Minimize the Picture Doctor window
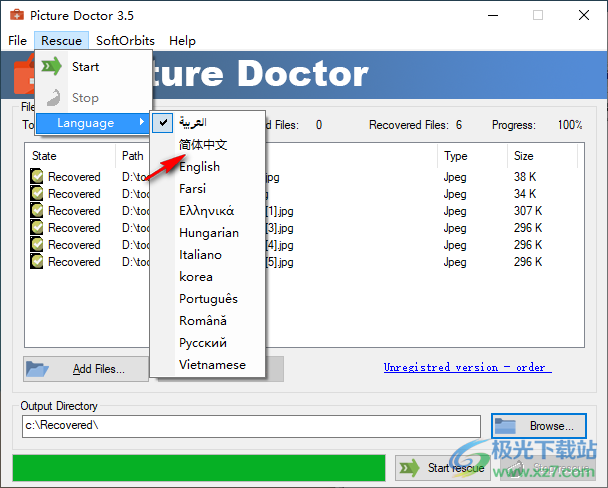 click(x=493, y=16)
